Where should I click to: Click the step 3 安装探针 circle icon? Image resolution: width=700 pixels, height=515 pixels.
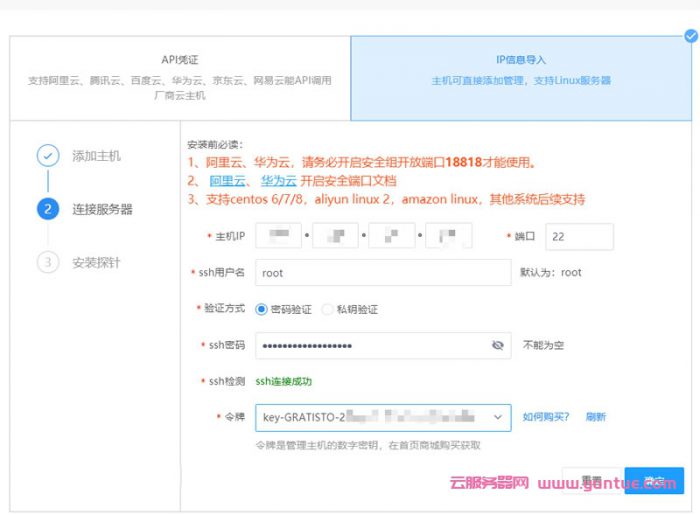47,262
